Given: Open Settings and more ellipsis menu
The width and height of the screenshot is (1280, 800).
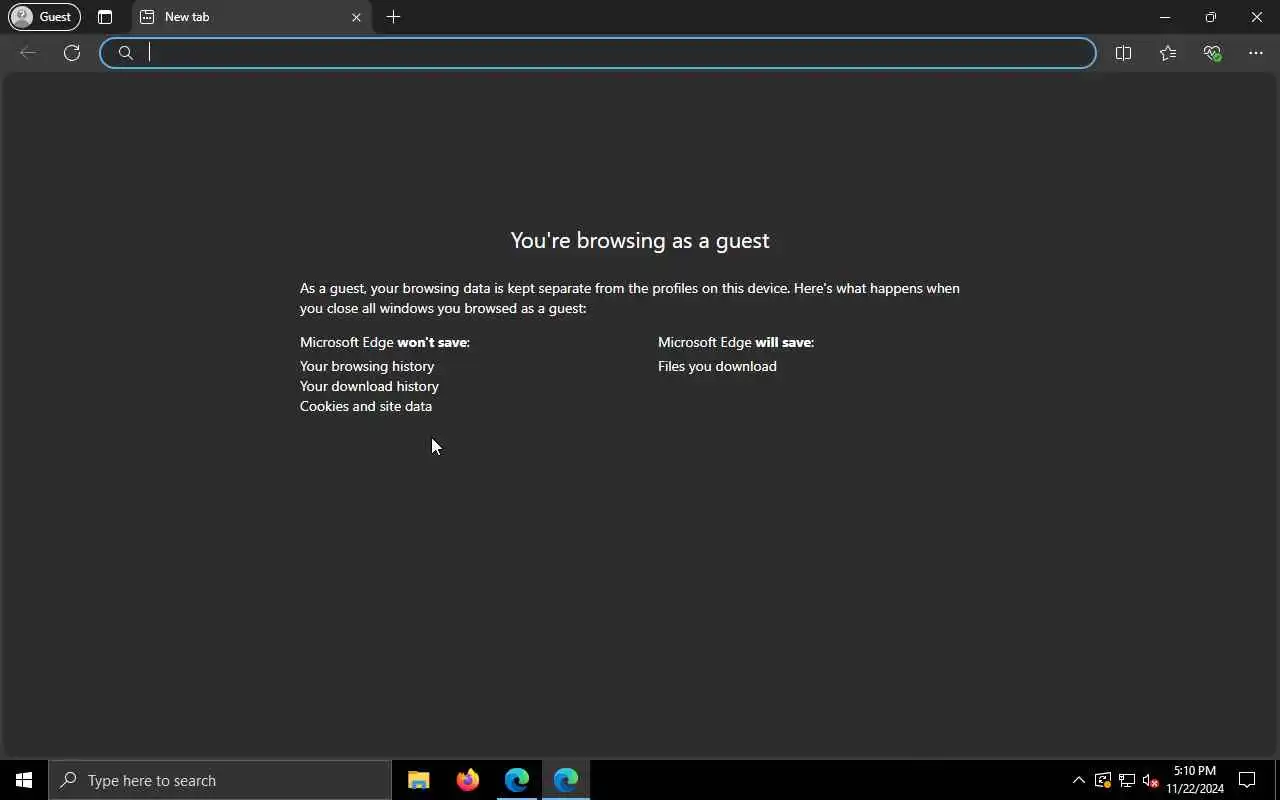Looking at the screenshot, I should tap(1256, 53).
